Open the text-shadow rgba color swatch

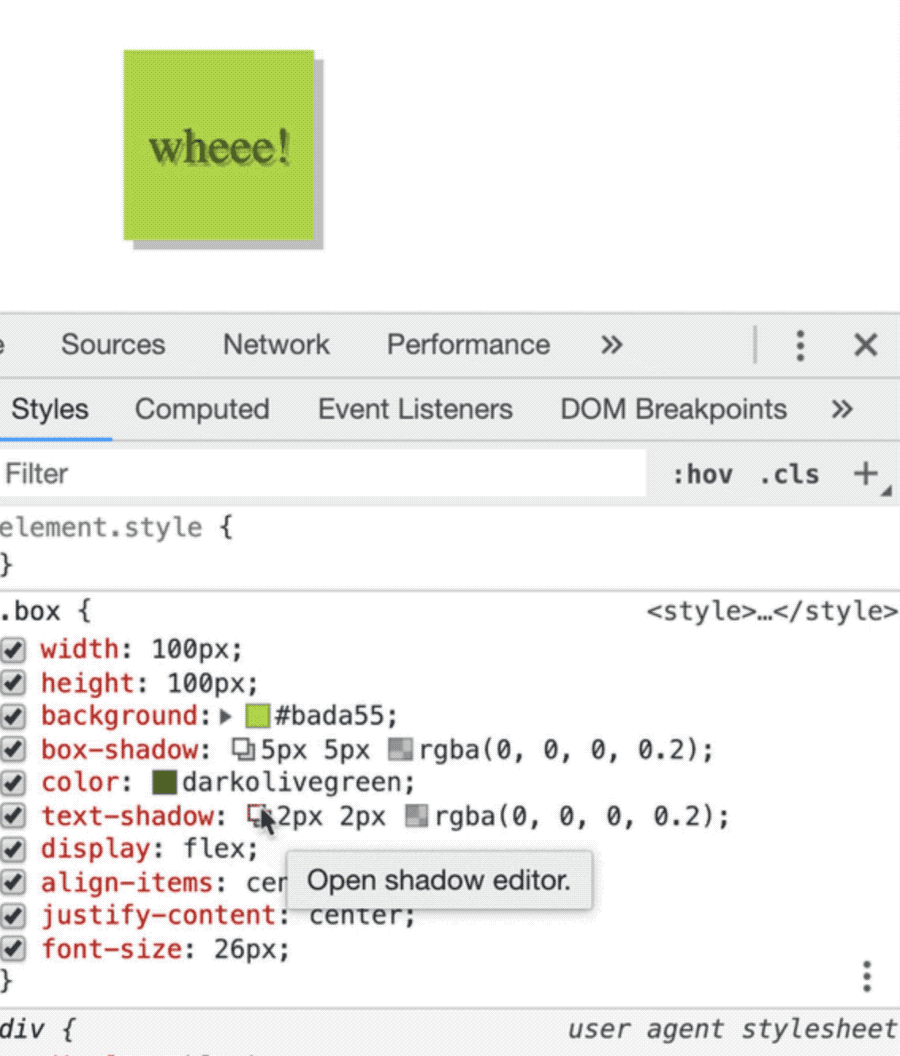[x=417, y=816]
